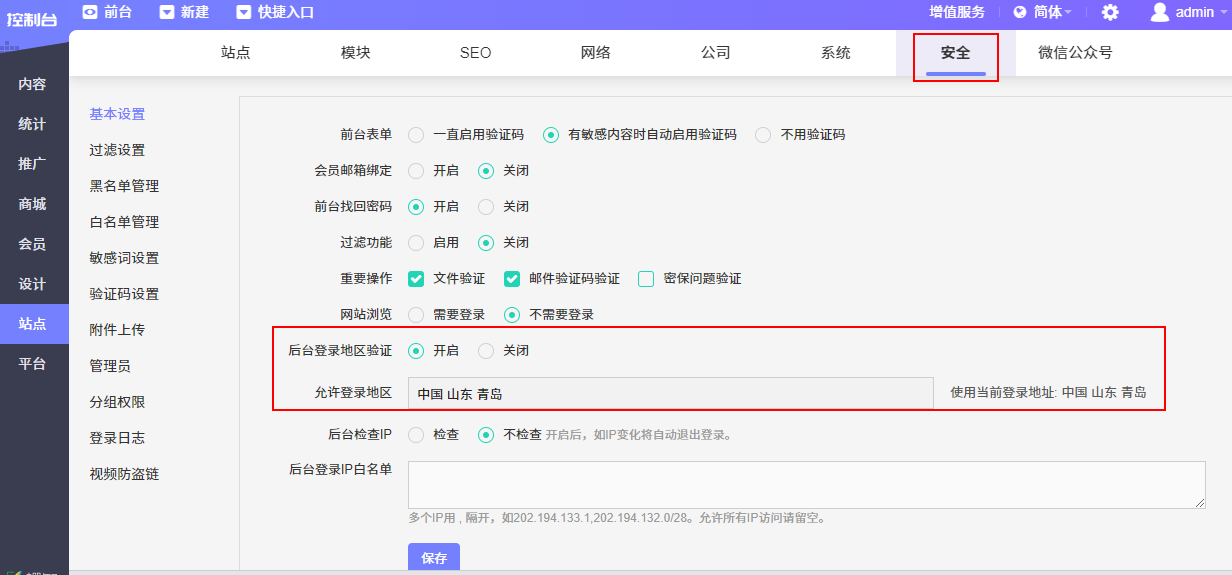
Task: Open the settings gear icon
Action: coord(1110,12)
